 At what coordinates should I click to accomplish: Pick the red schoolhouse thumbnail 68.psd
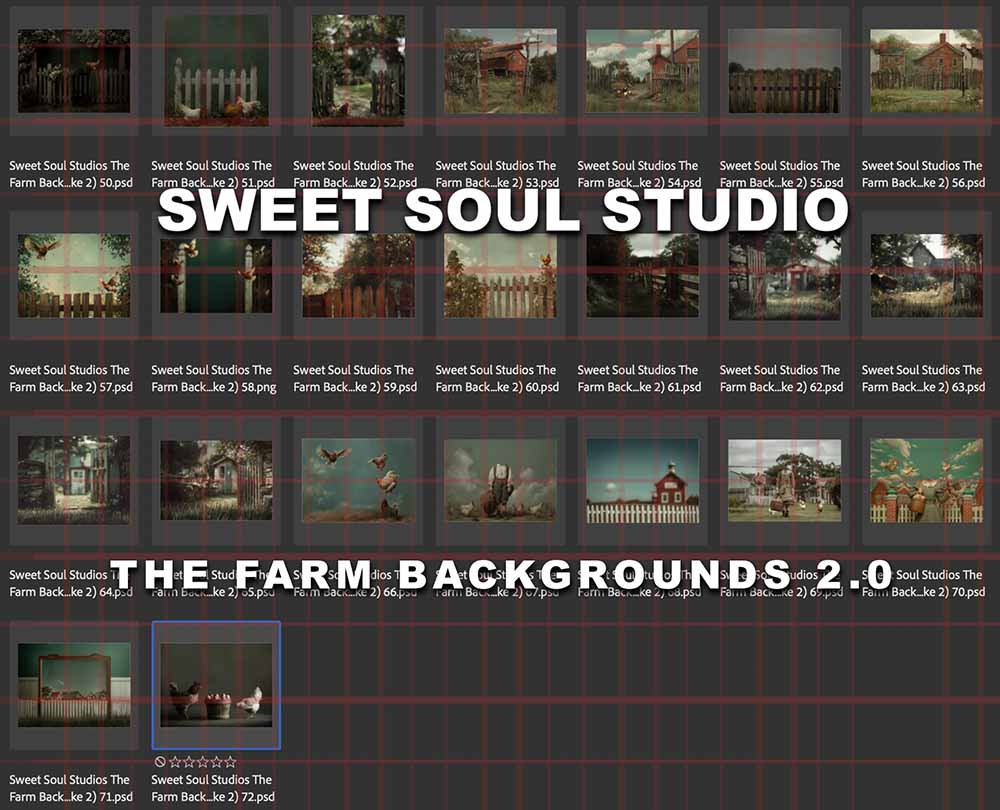point(642,480)
